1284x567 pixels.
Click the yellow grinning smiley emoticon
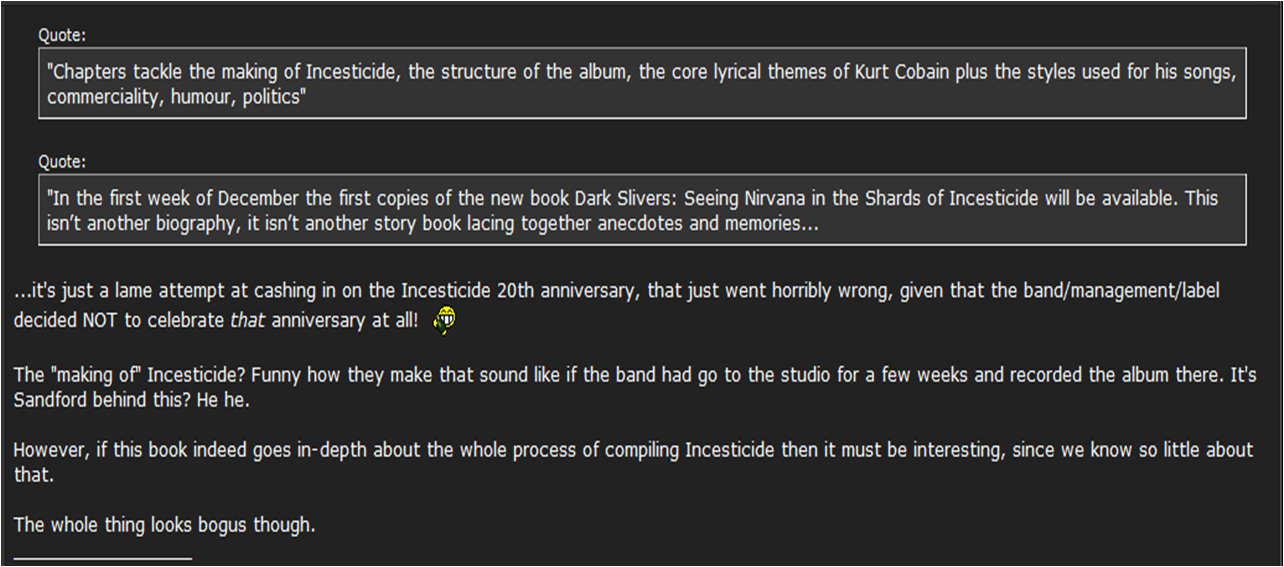(446, 320)
